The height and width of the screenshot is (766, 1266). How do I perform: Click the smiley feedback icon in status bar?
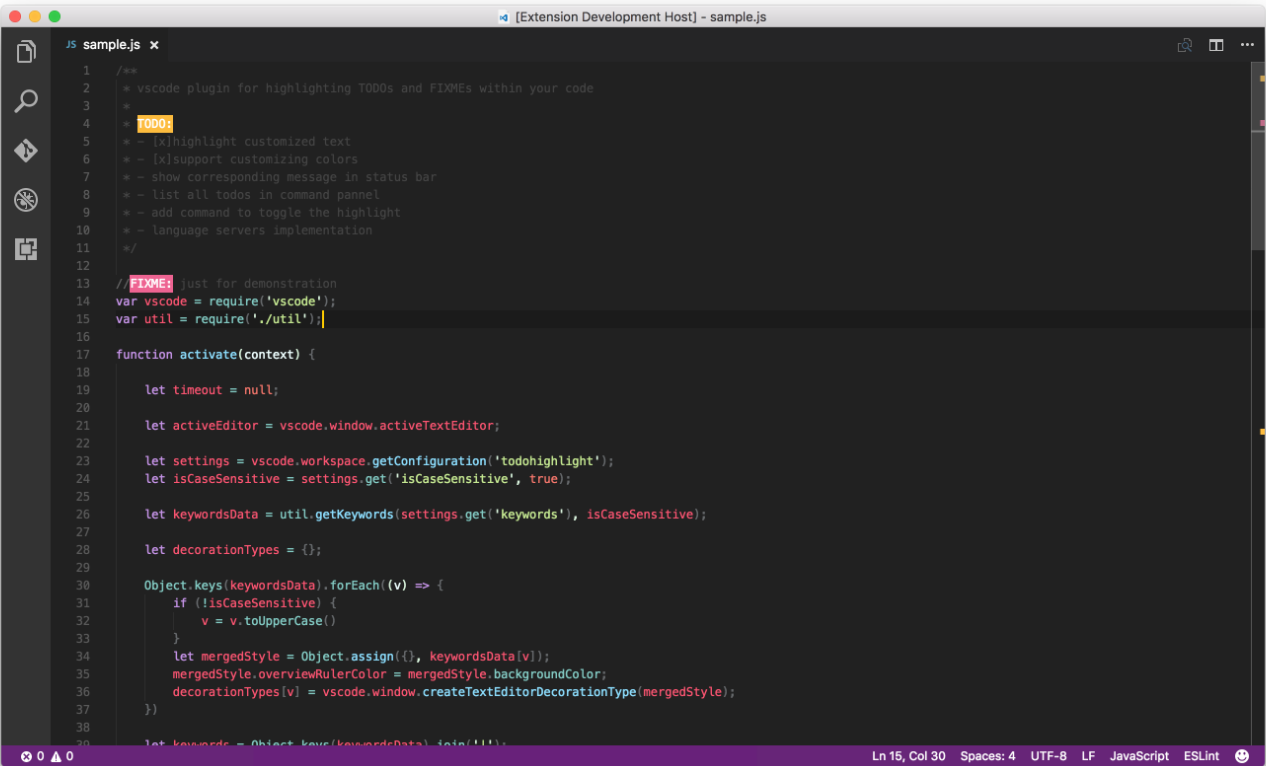point(1241,755)
